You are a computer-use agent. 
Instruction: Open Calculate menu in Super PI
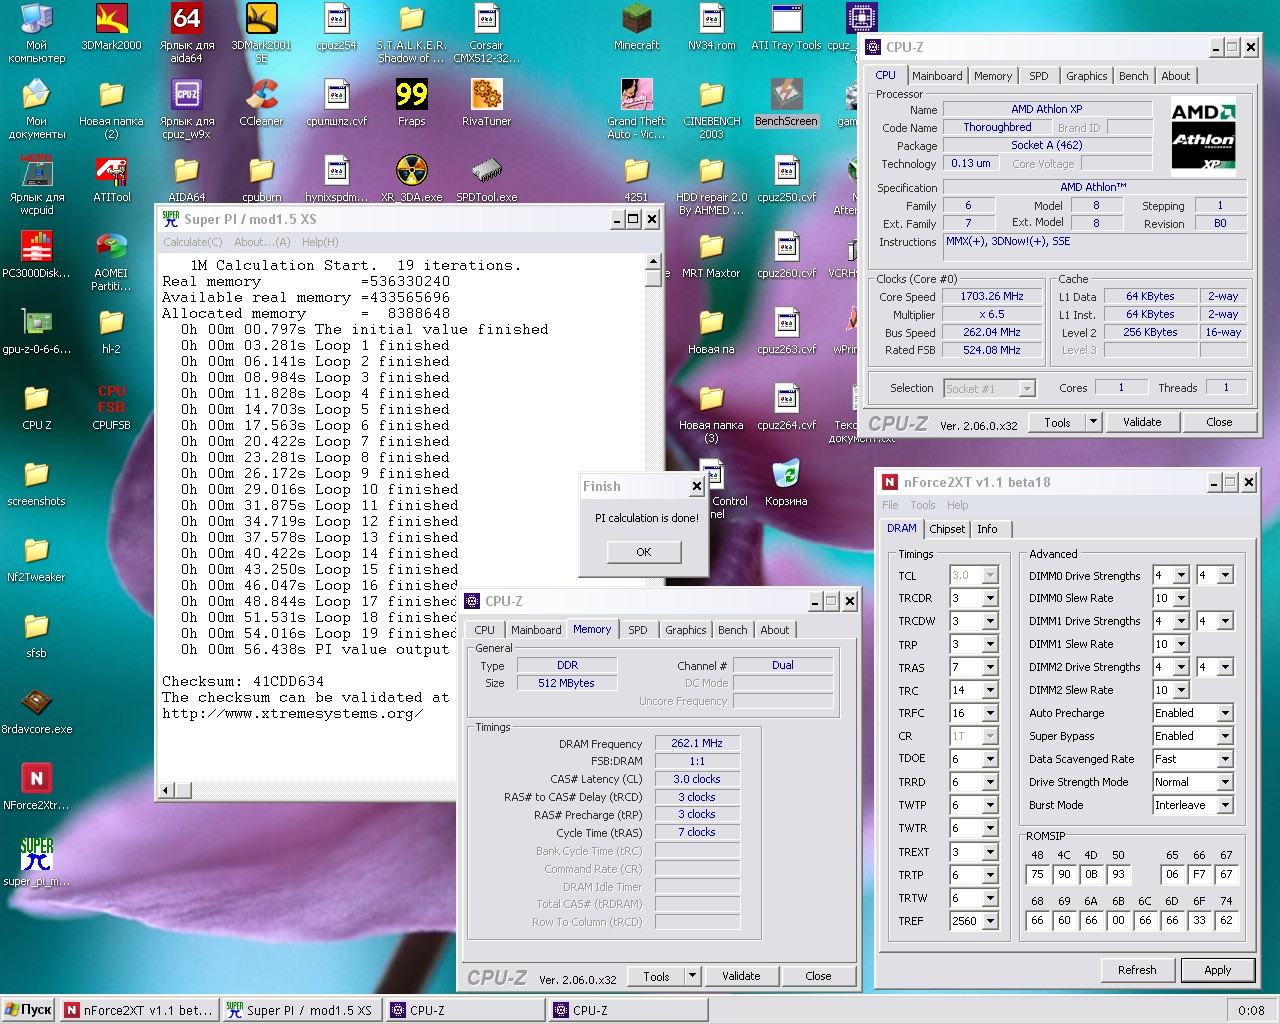coord(192,242)
